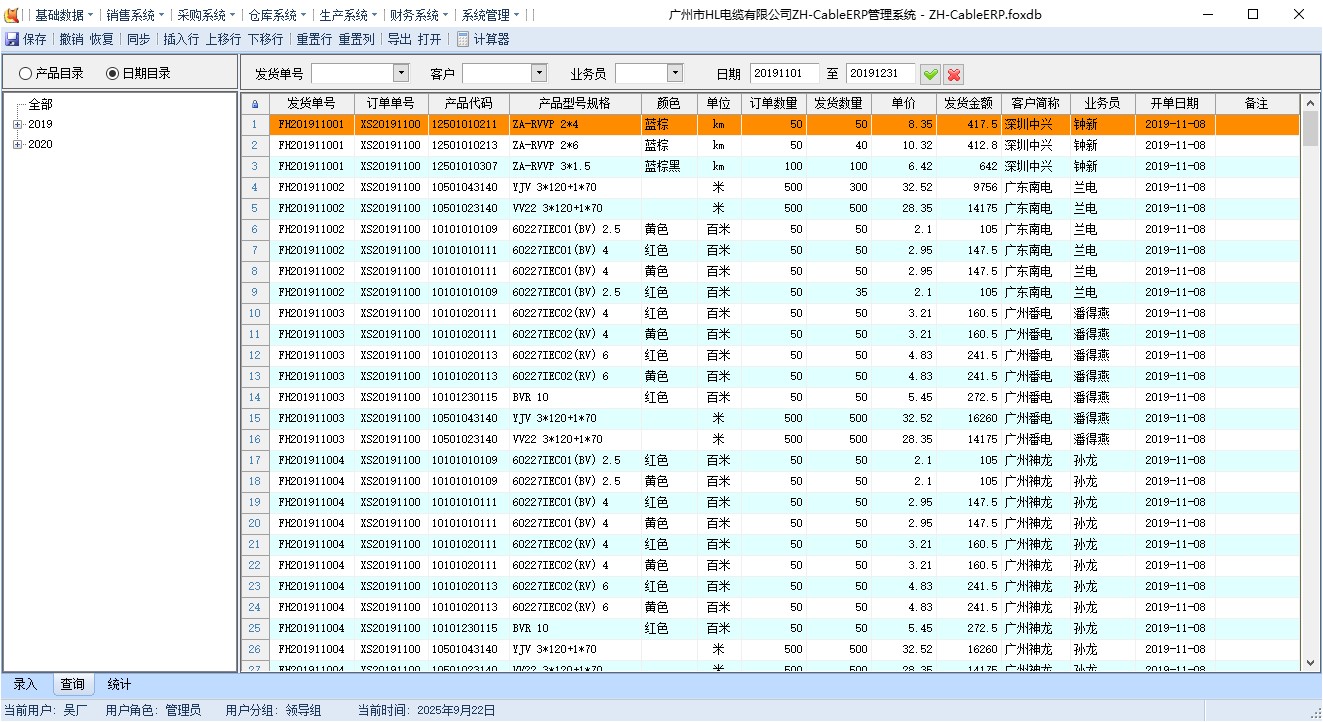This screenshot has height=722, width=1323.
Task: Click the 导出 export button
Action: pyautogui.click(x=399, y=39)
